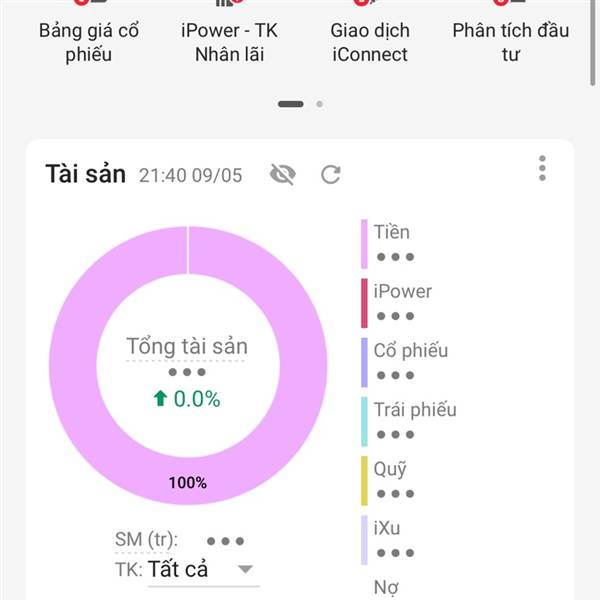Open iPower - TK Nhân lãi shortcut
The image size is (600, 600).
point(229,34)
